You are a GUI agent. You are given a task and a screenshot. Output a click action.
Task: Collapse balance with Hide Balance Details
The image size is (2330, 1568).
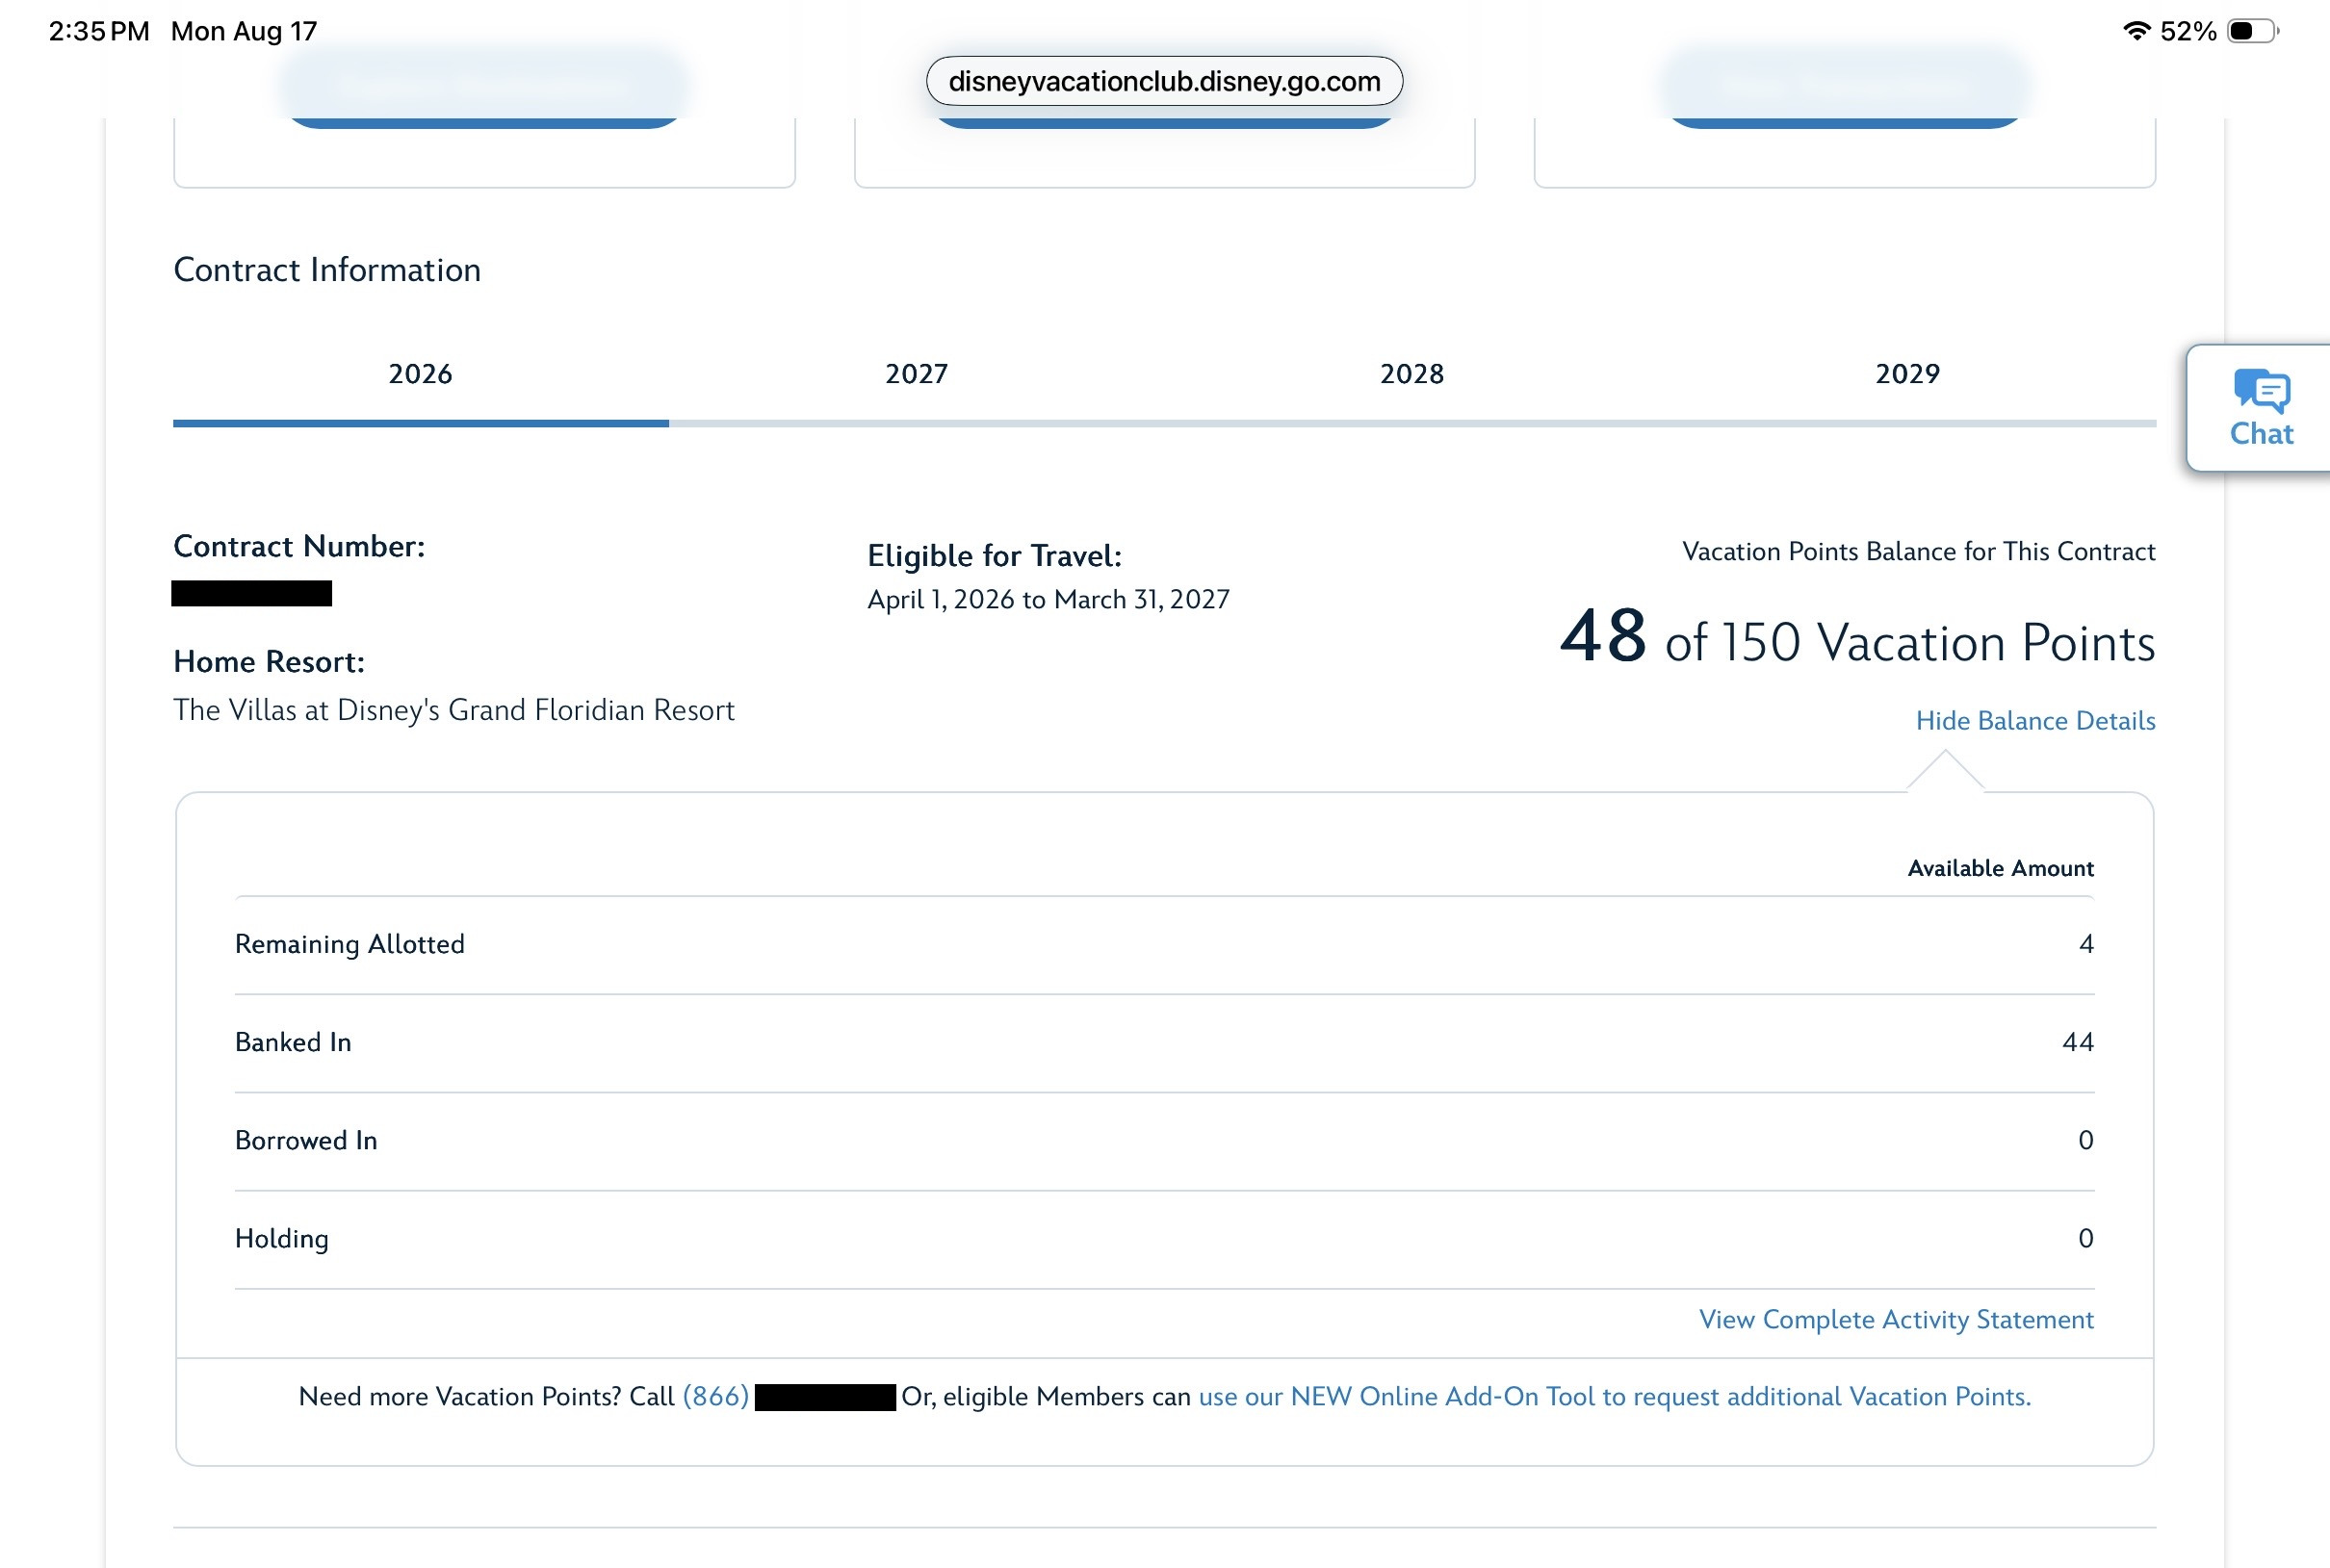2035,721
